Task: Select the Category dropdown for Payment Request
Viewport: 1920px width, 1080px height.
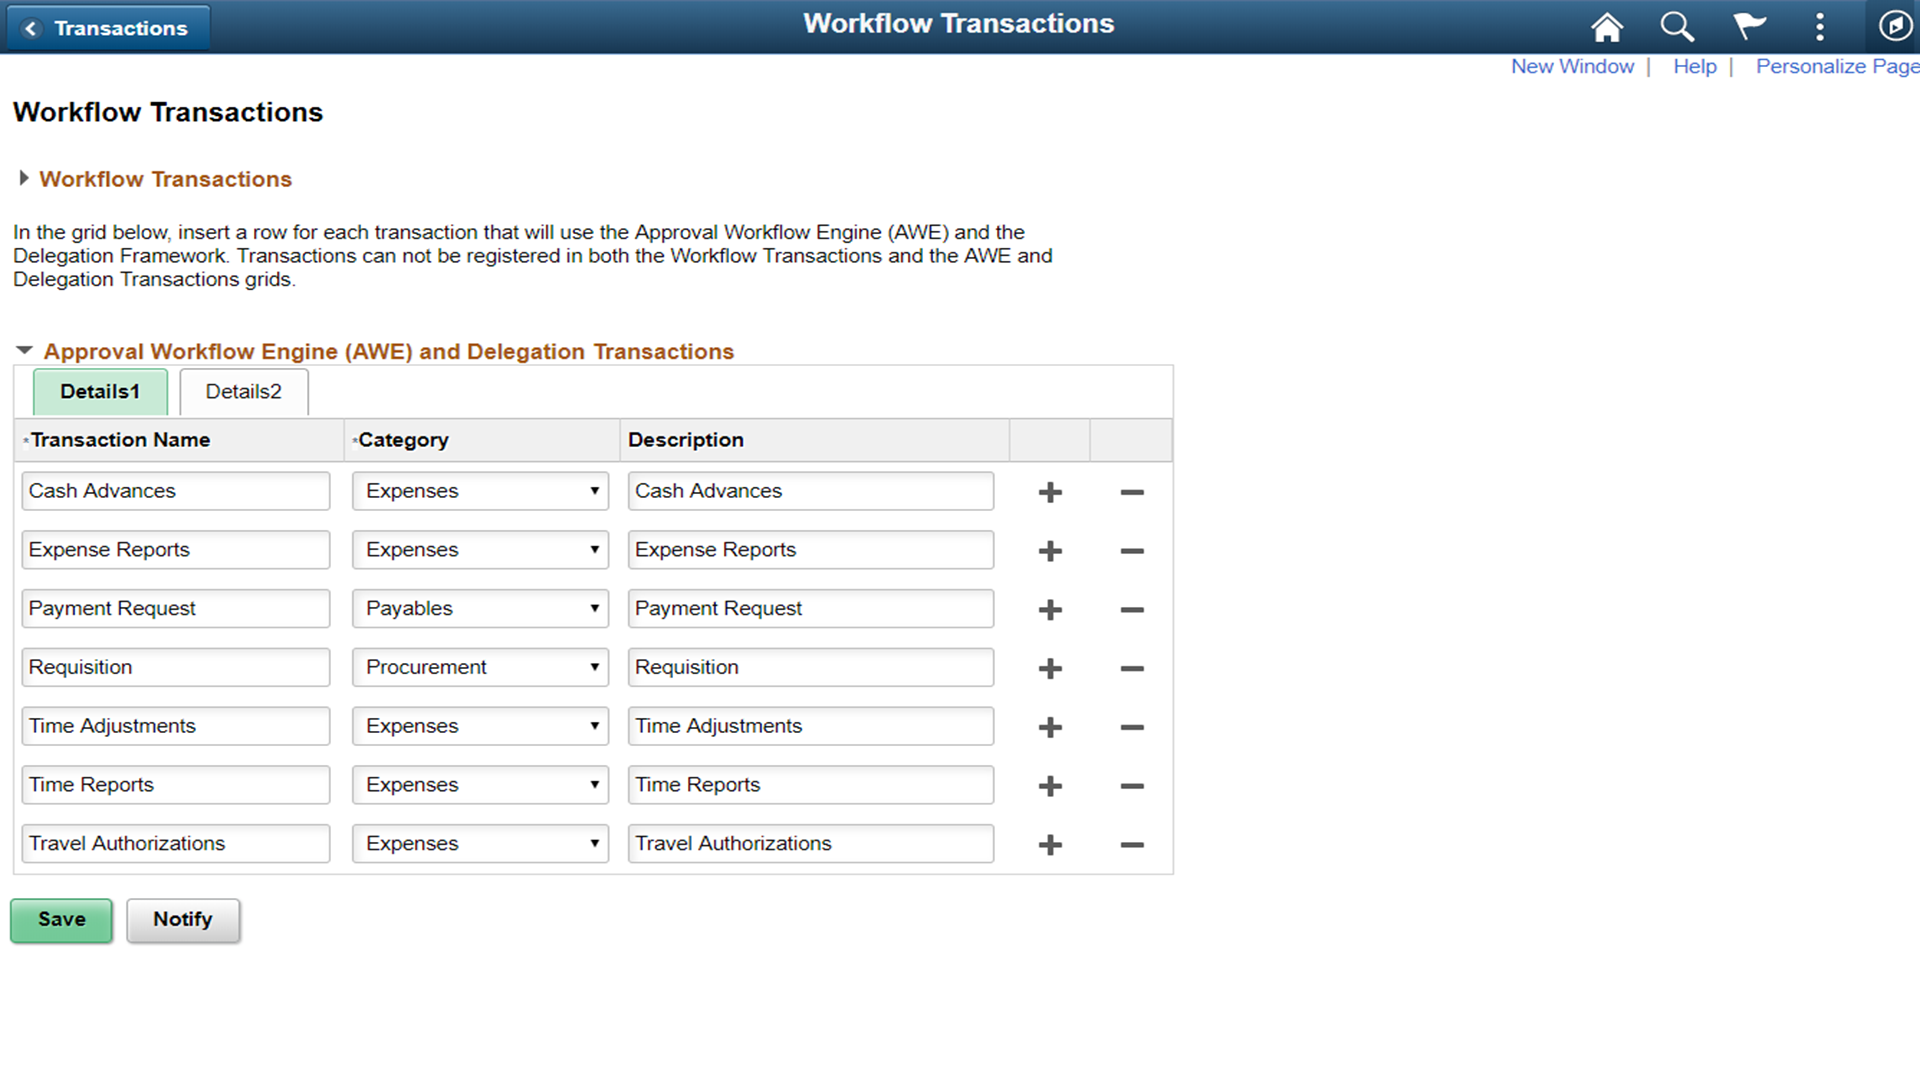Action: [x=480, y=608]
